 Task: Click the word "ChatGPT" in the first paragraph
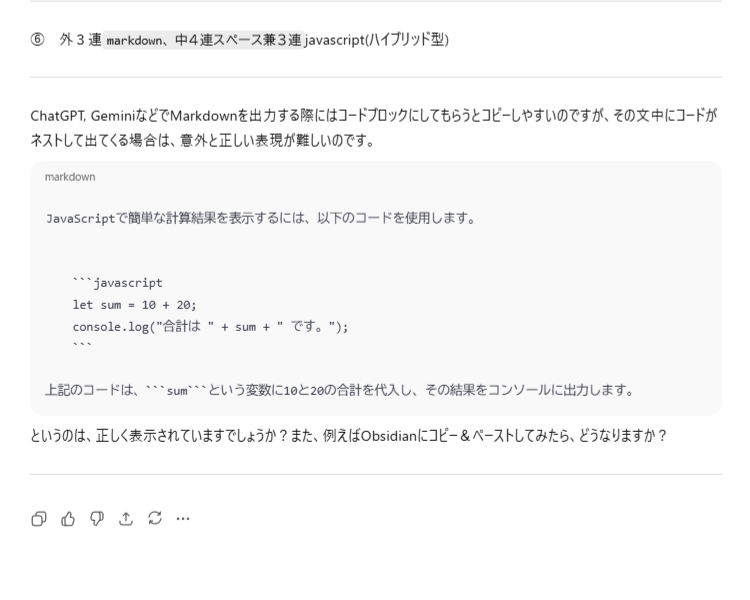56,117
